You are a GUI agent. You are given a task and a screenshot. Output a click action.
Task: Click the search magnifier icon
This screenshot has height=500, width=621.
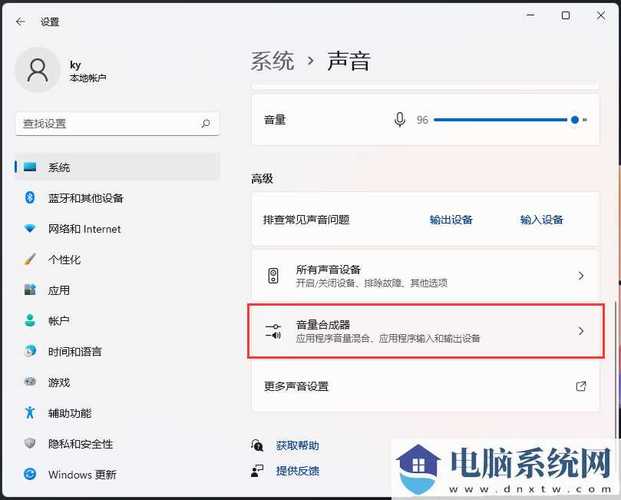pos(206,124)
